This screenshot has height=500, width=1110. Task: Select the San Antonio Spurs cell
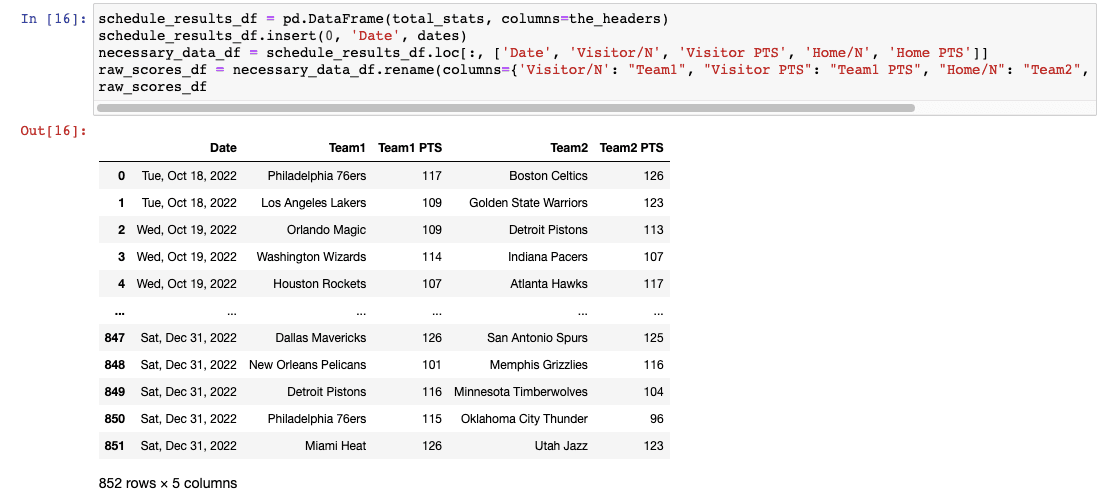pyautogui.click(x=537, y=338)
